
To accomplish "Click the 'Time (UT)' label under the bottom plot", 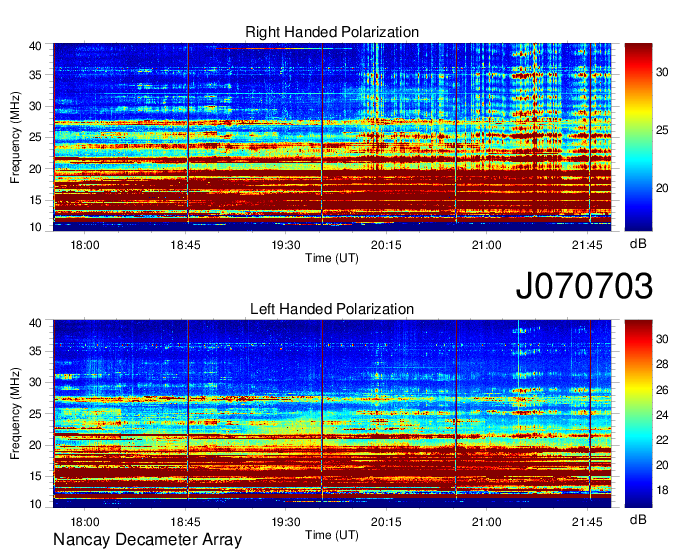I will (x=332, y=535).
